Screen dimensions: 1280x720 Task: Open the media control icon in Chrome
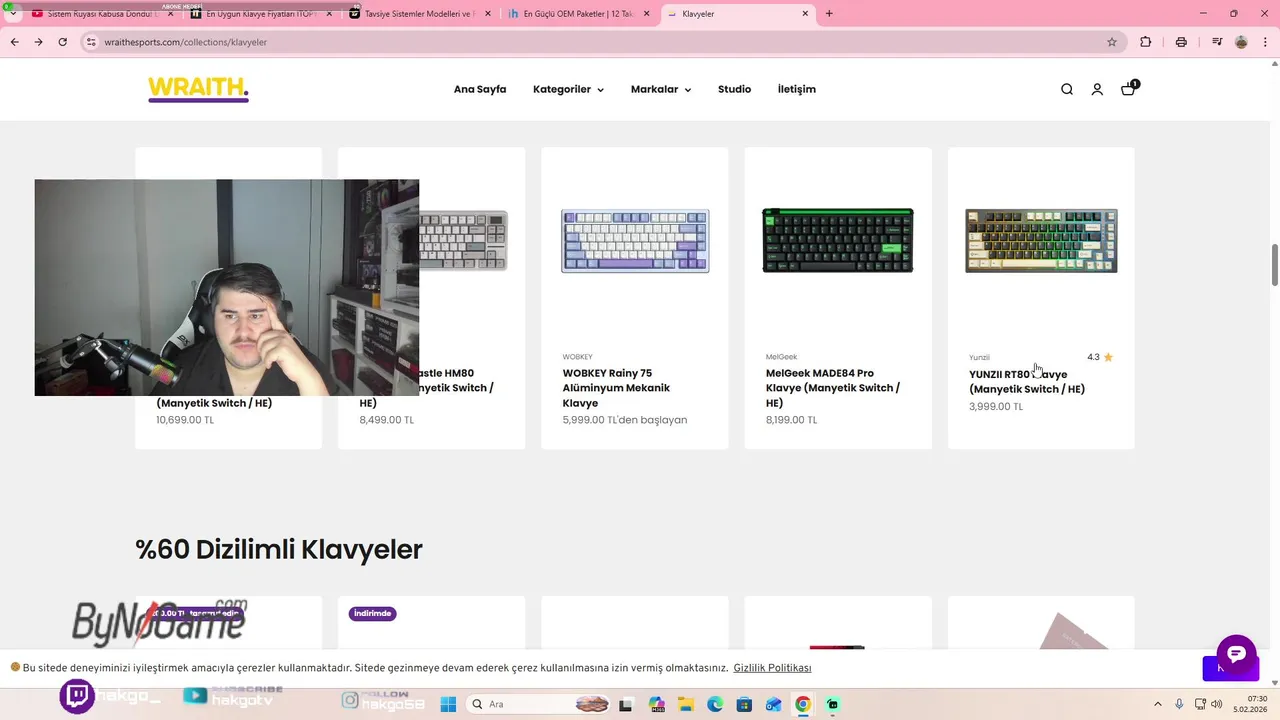pos(1217,42)
